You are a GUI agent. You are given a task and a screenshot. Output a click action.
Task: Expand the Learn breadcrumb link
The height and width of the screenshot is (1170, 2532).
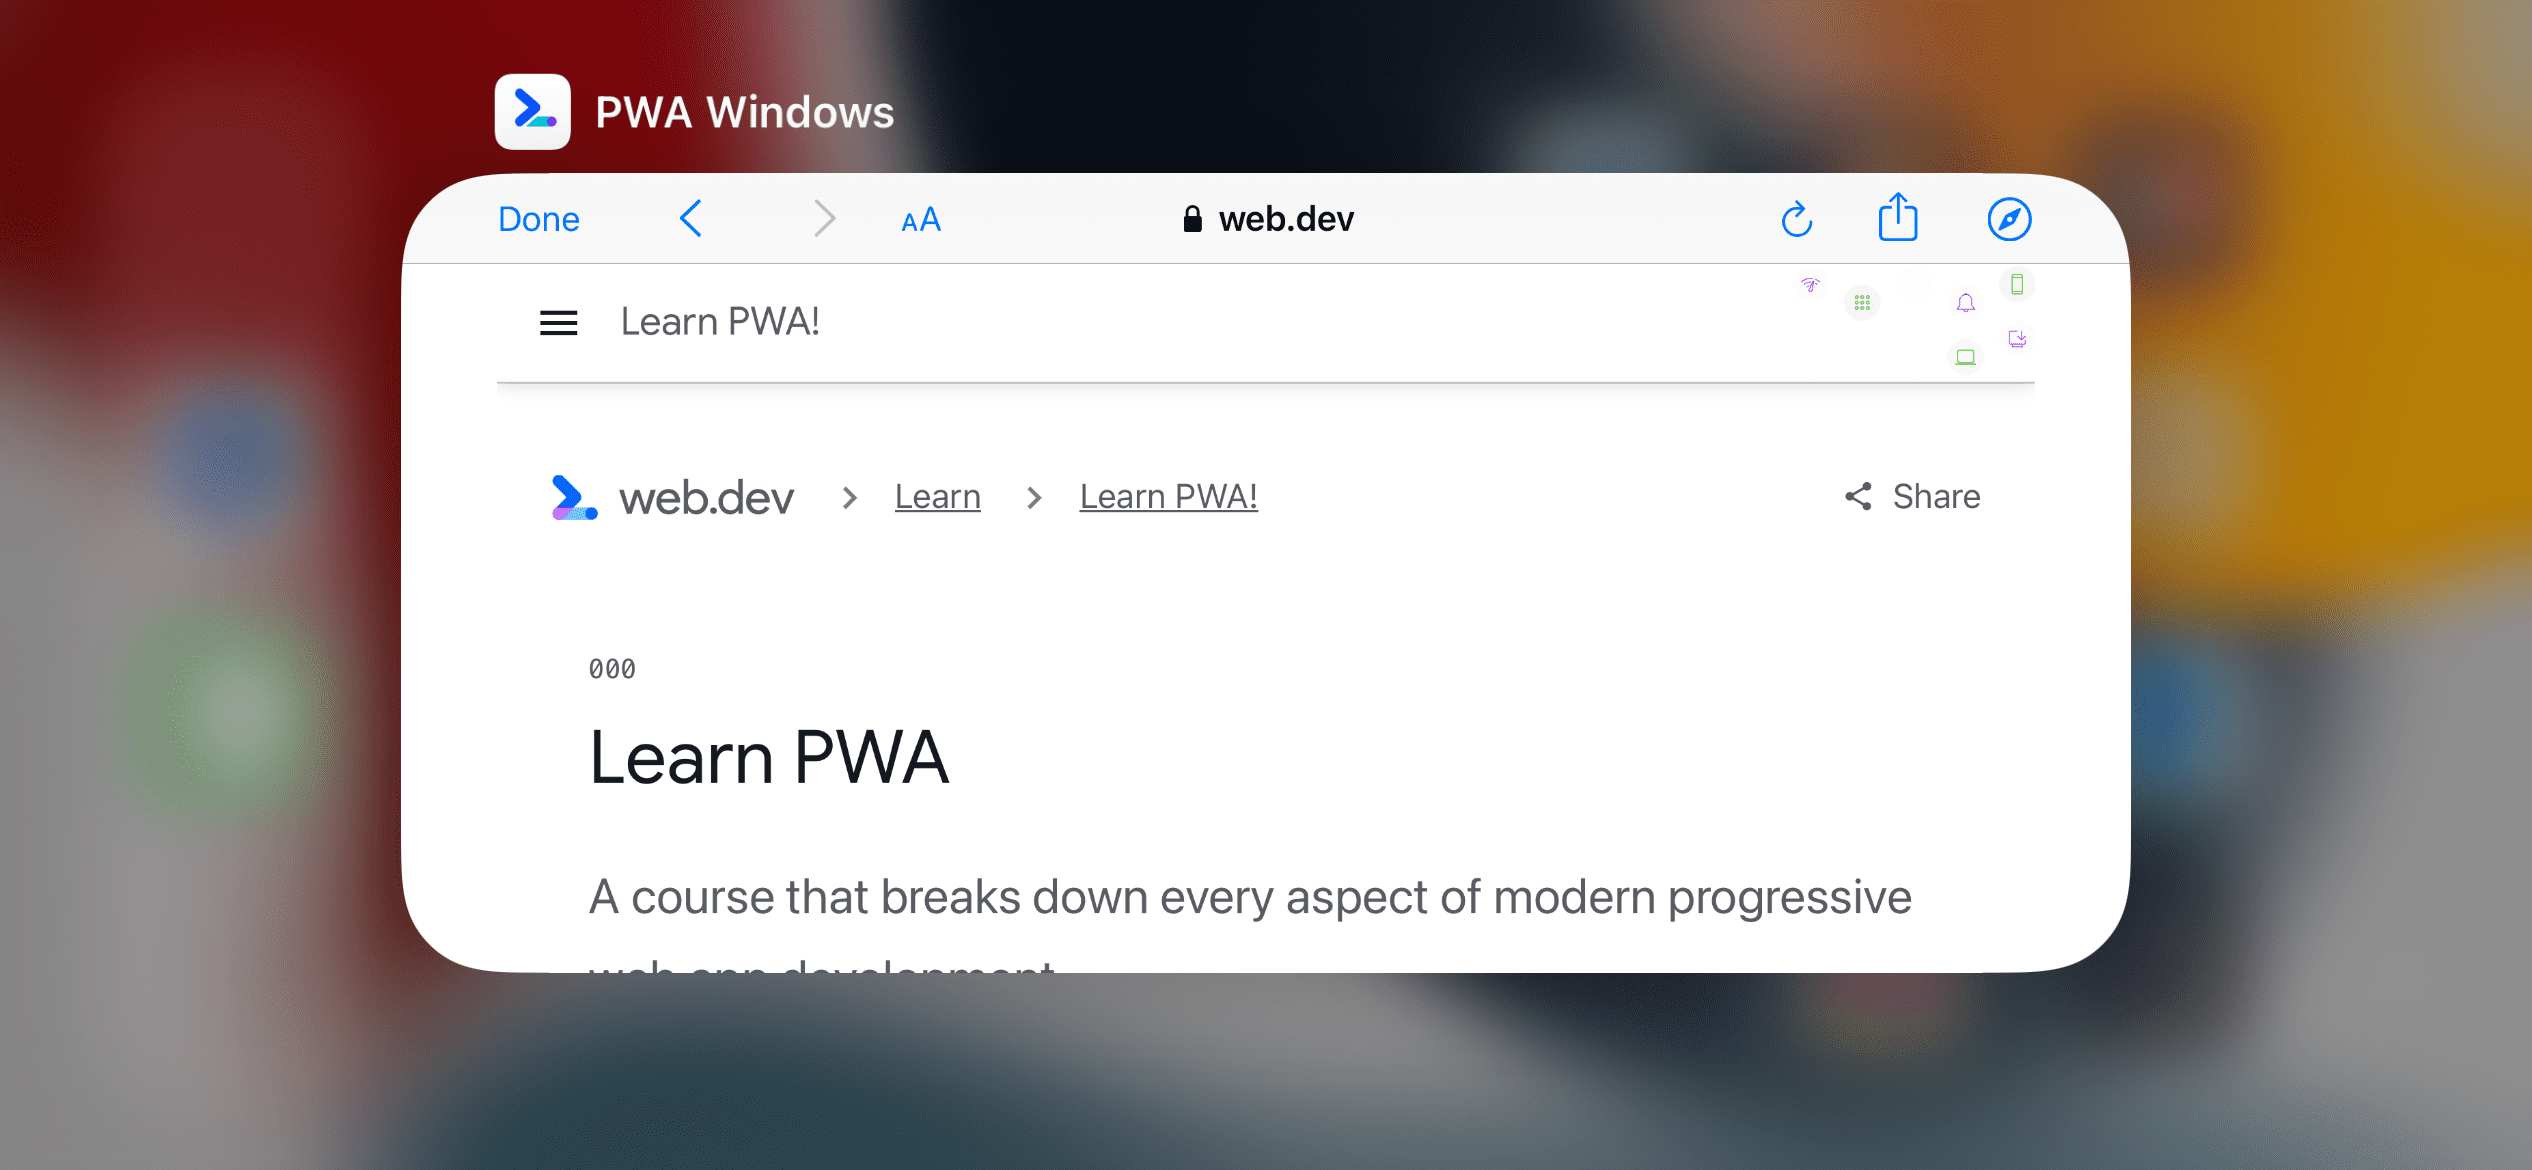tap(937, 495)
